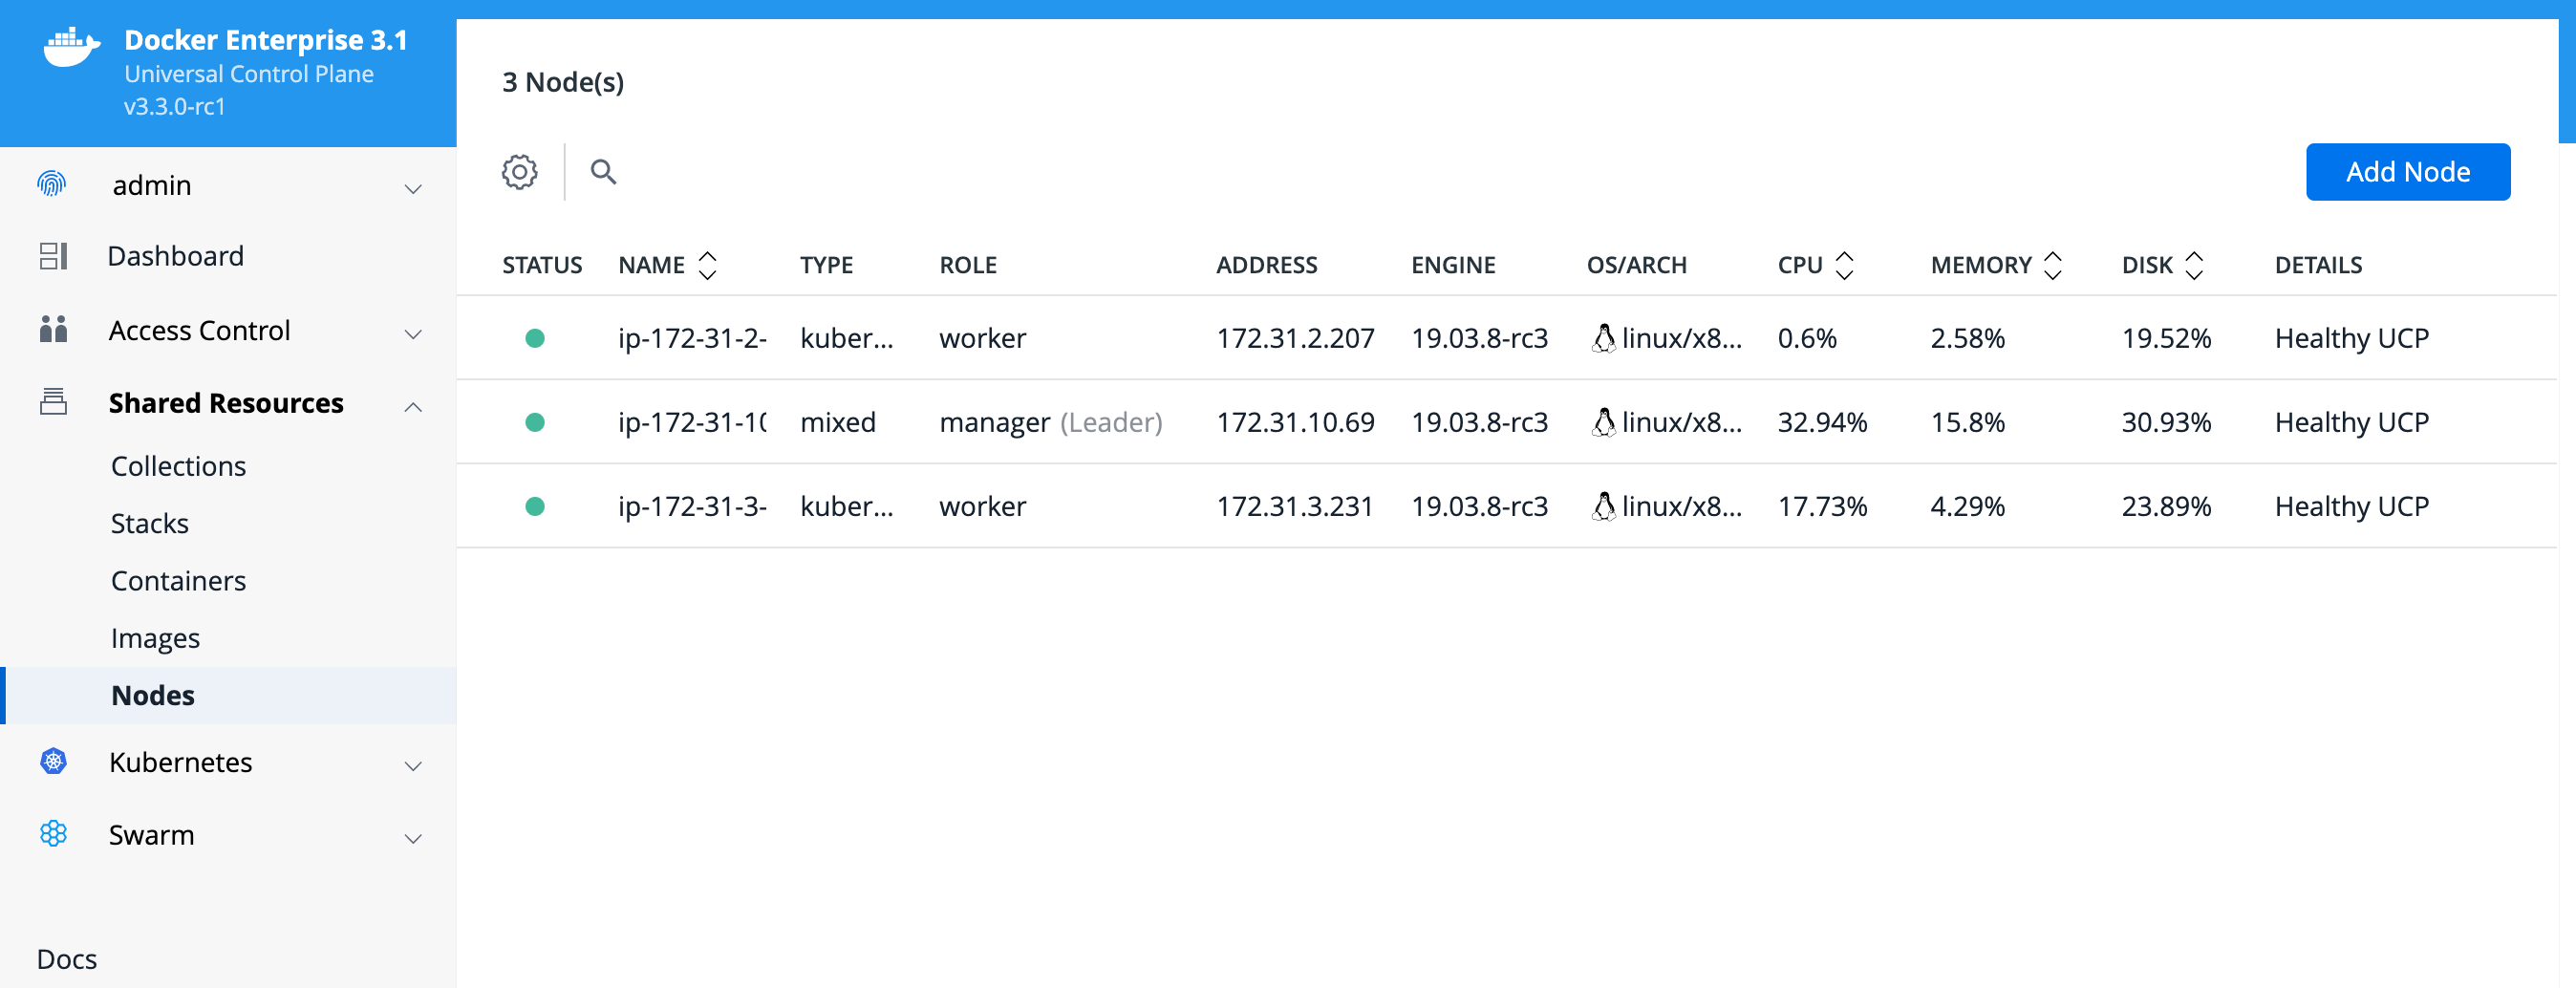Click the Dashboard sidebar icon
This screenshot has height=988, width=2576.
pos(53,256)
